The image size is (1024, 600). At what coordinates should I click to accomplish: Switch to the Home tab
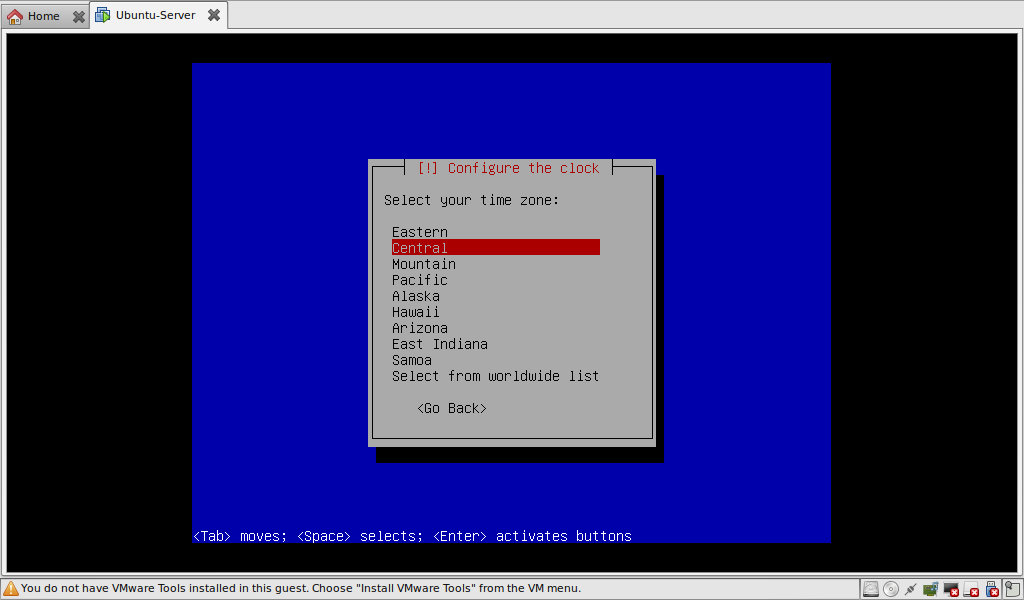[x=44, y=16]
